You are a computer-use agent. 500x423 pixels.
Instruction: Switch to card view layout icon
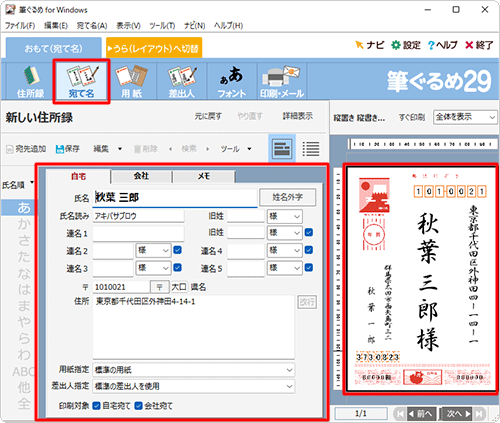pyautogui.click(x=282, y=148)
